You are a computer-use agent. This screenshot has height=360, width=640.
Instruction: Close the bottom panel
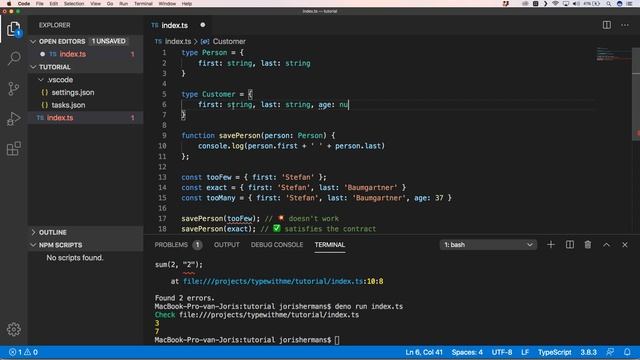click(625, 244)
